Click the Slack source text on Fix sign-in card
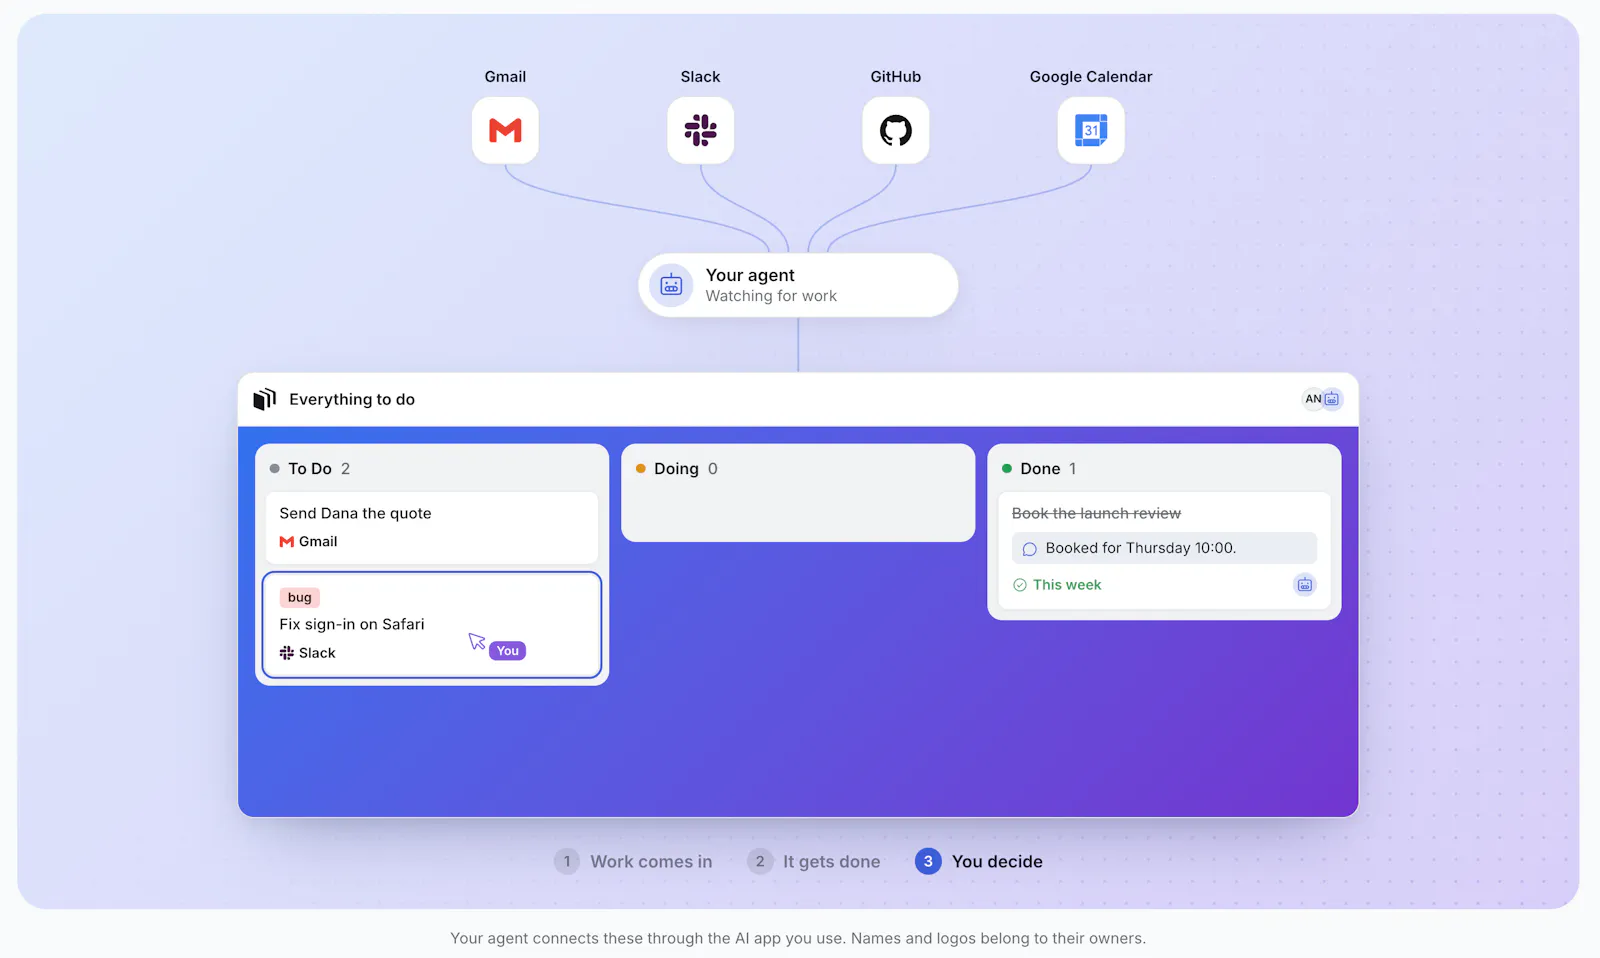 point(317,653)
